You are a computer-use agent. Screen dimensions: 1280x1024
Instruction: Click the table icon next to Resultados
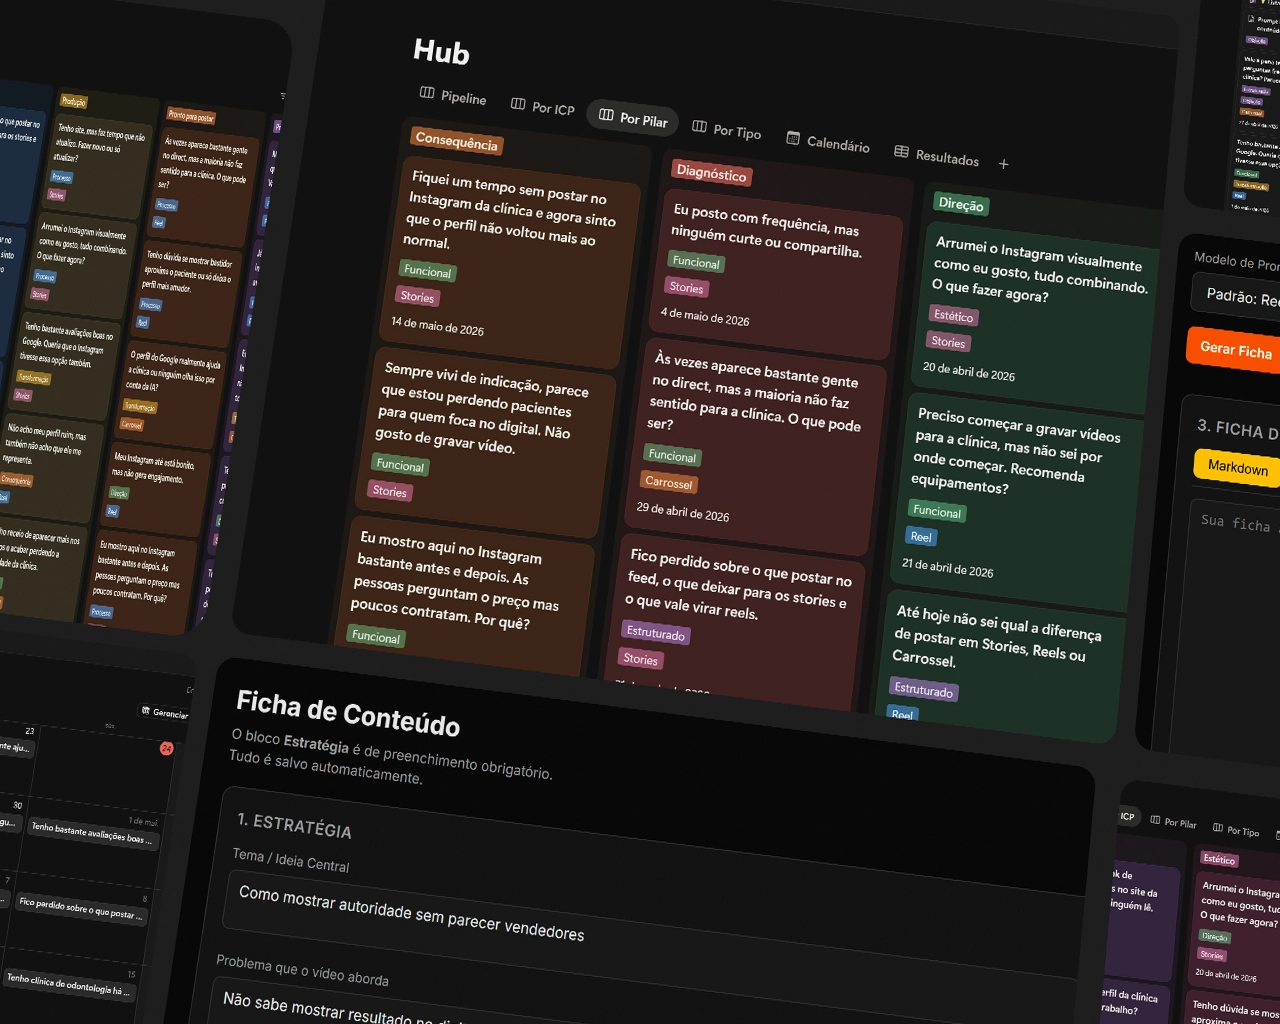pos(903,153)
